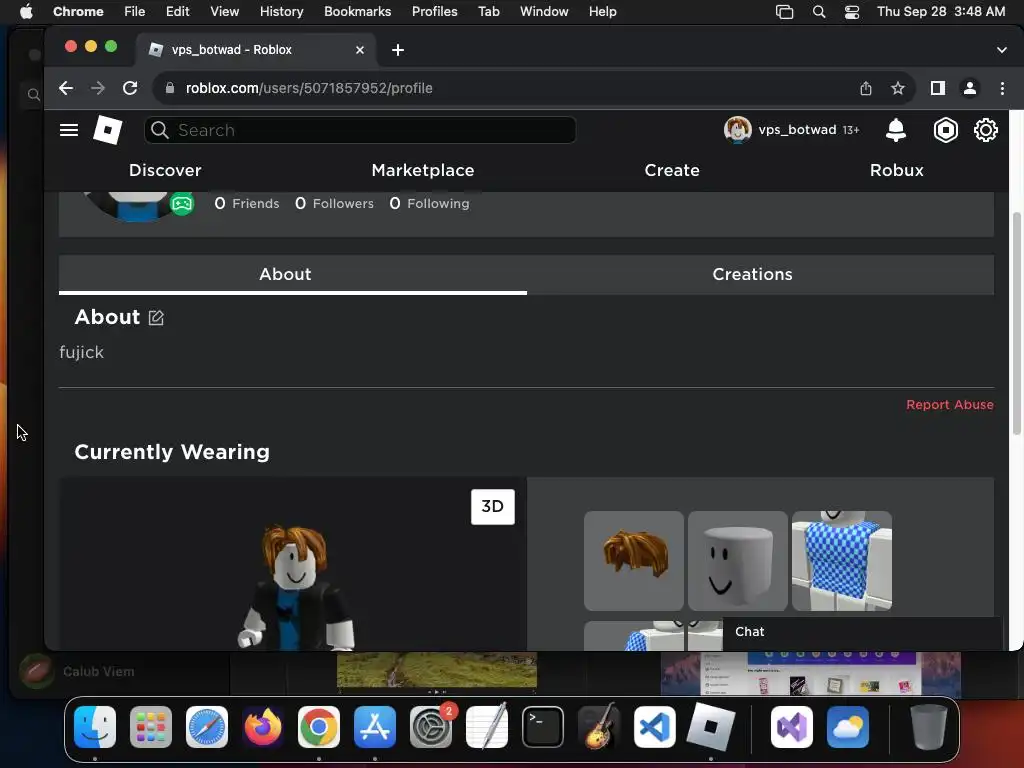The width and height of the screenshot is (1024, 768).
Task: View the 0 Friends list
Action: pyautogui.click(x=247, y=204)
